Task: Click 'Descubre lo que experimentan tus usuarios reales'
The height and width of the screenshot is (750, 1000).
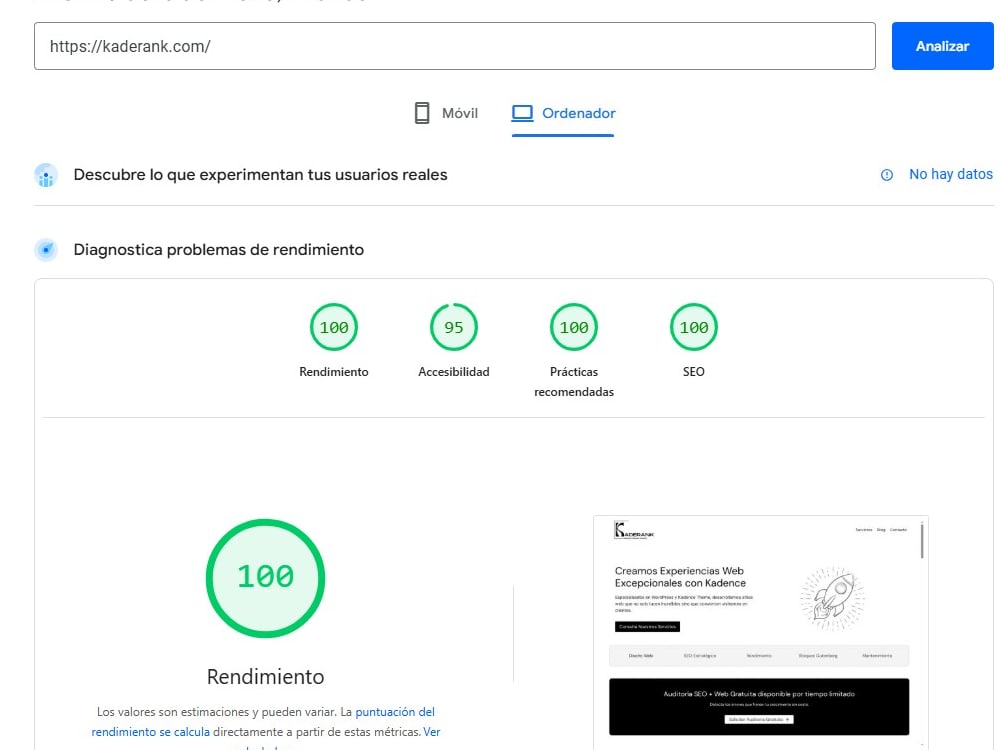Action: (x=260, y=175)
